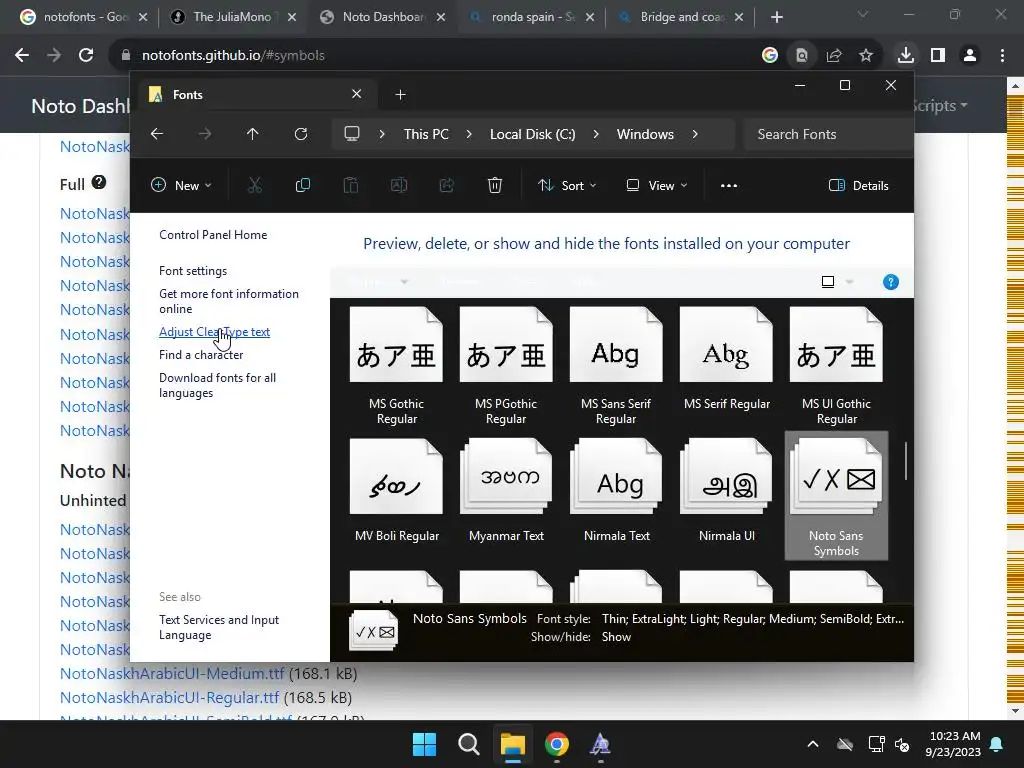Open the View dropdown menu
Viewport: 1024px width, 768px height.
tap(657, 185)
